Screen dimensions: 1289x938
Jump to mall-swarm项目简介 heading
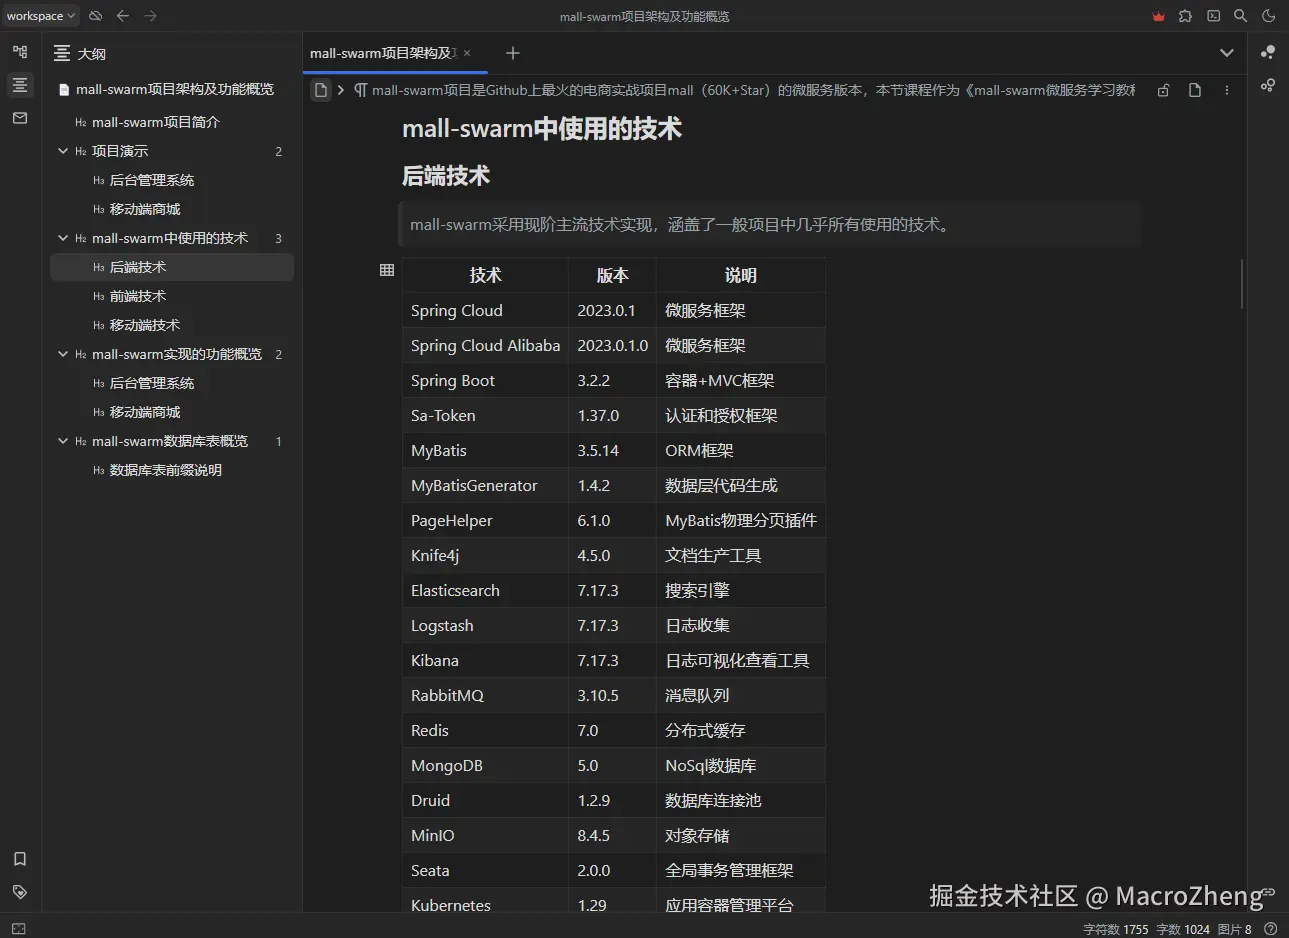[172, 122]
